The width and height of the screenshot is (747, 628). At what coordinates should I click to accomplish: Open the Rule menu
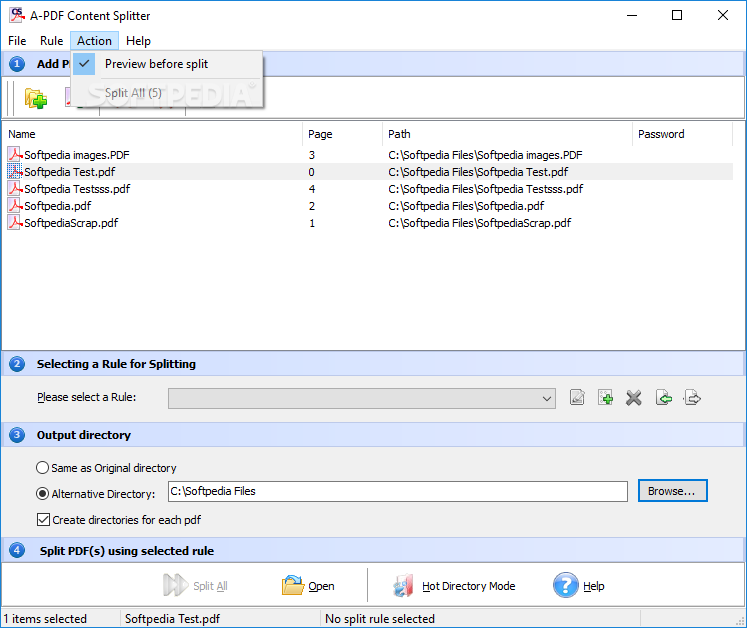[51, 41]
